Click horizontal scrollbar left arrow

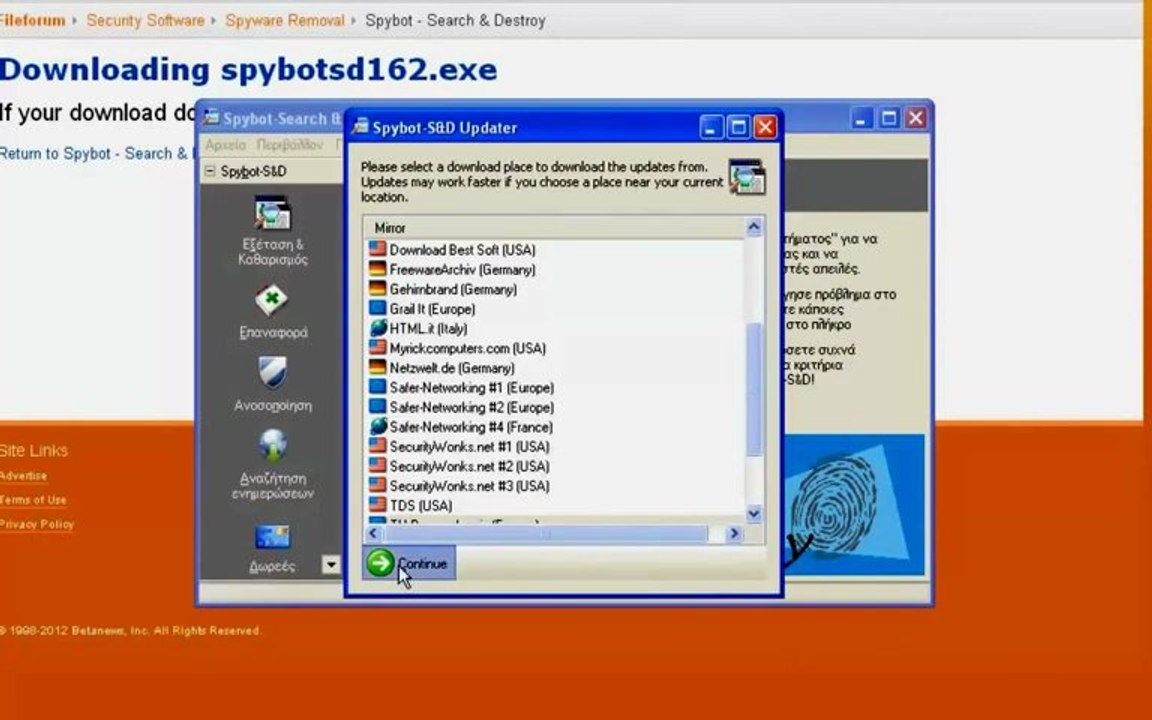(373, 533)
